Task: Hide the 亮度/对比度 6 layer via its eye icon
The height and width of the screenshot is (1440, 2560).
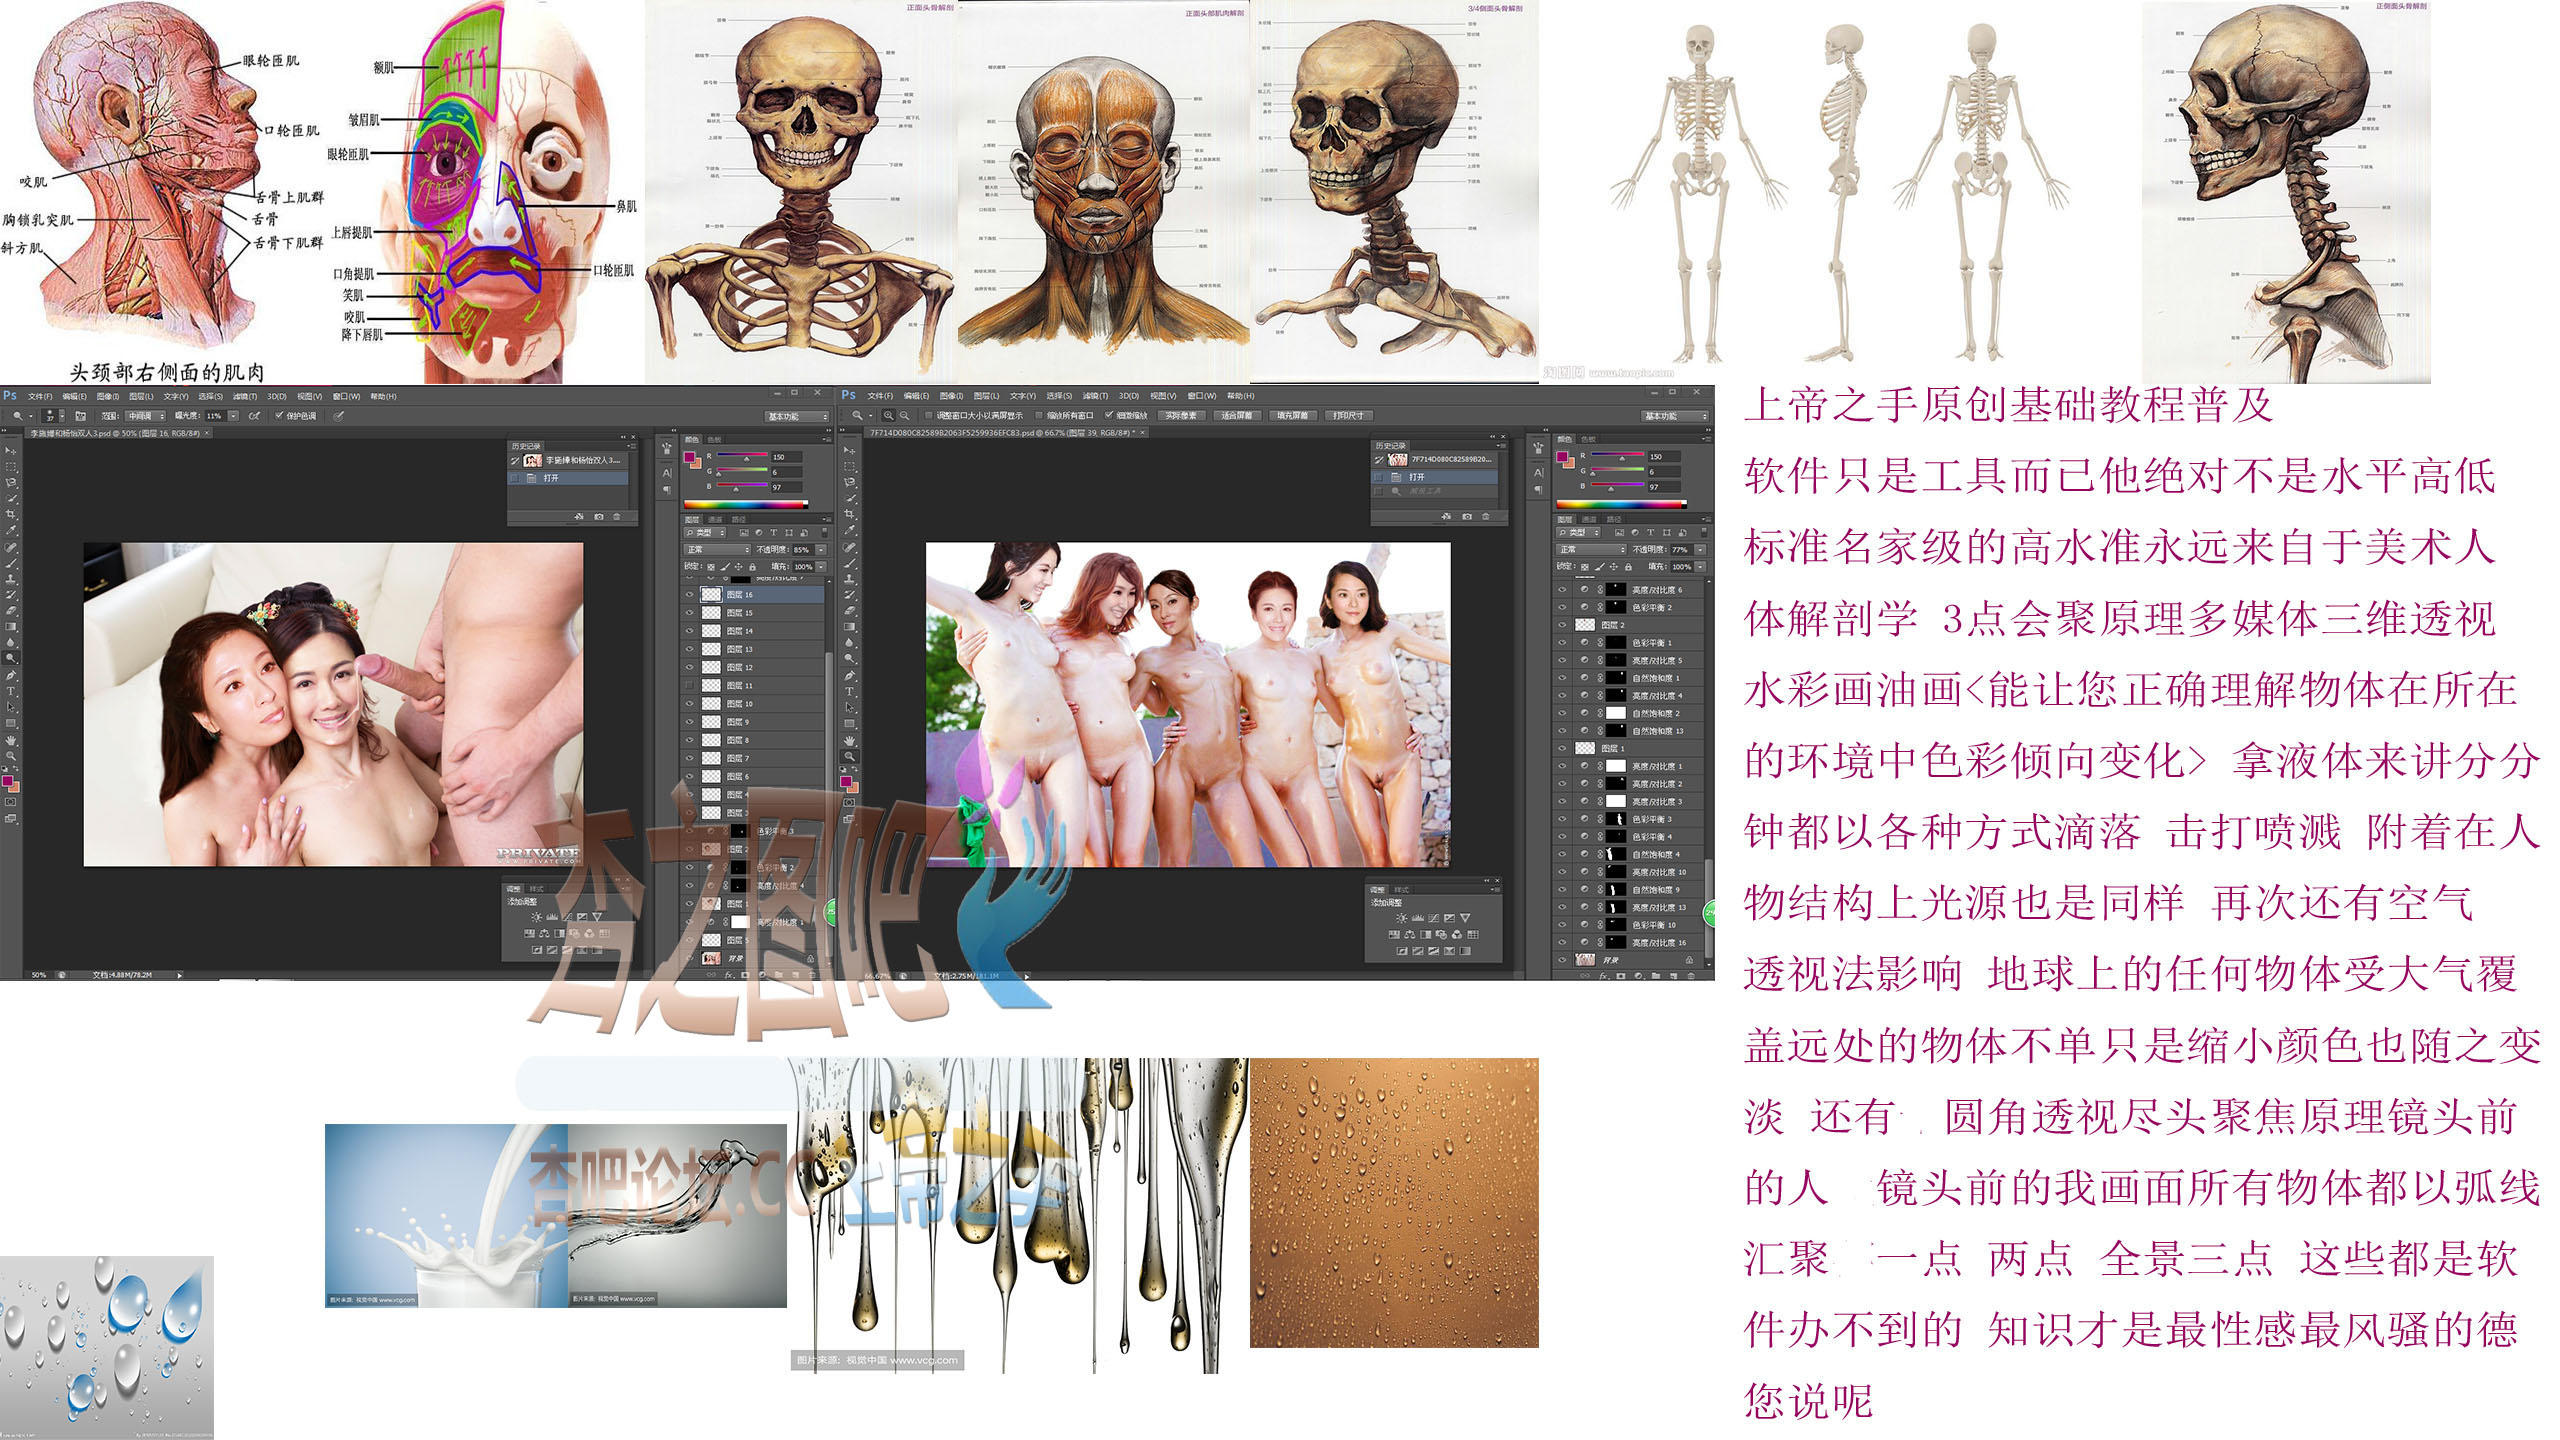Action: pos(1562,589)
